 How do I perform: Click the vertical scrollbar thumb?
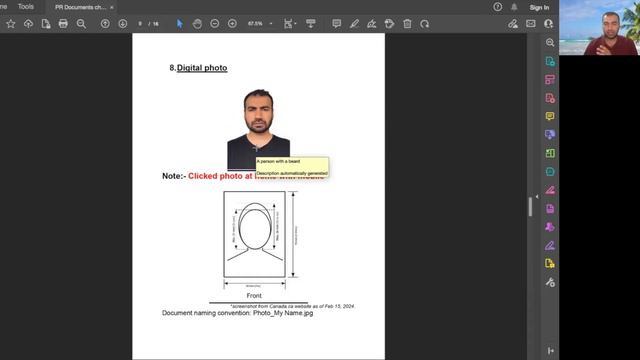[530, 207]
